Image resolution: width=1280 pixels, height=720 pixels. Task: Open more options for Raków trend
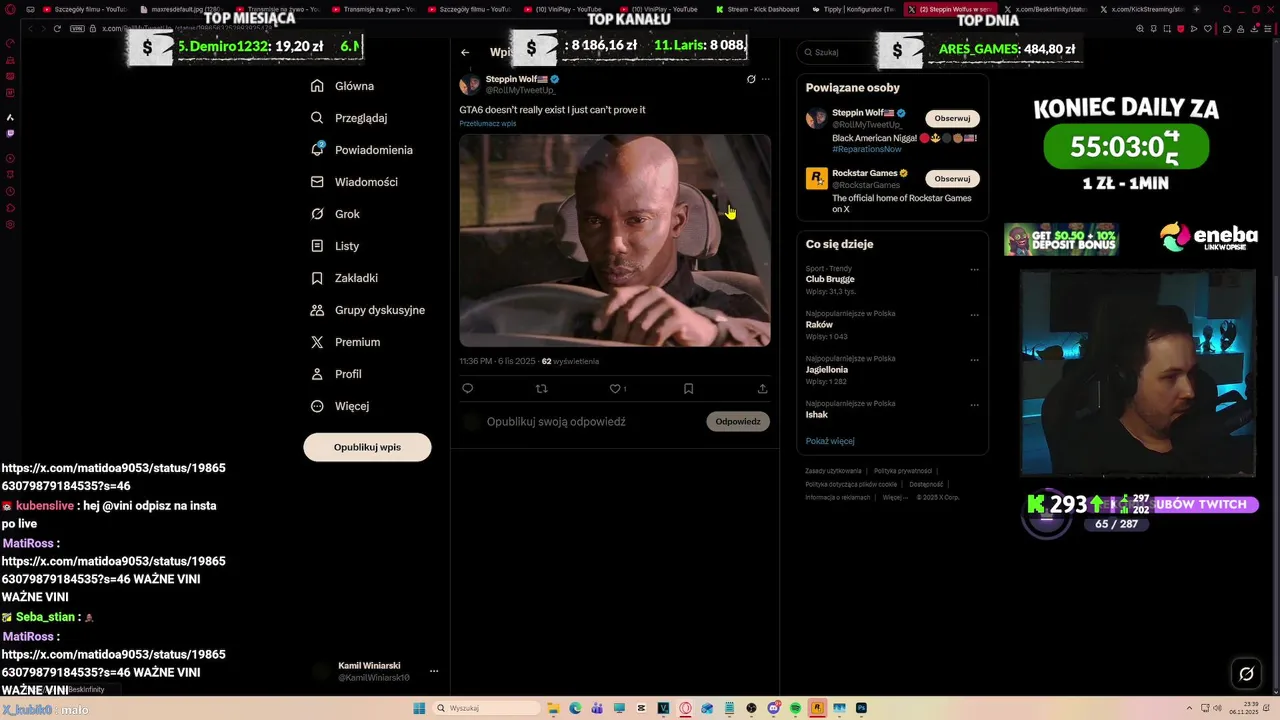pyautogui.click(x=974, y=315)
